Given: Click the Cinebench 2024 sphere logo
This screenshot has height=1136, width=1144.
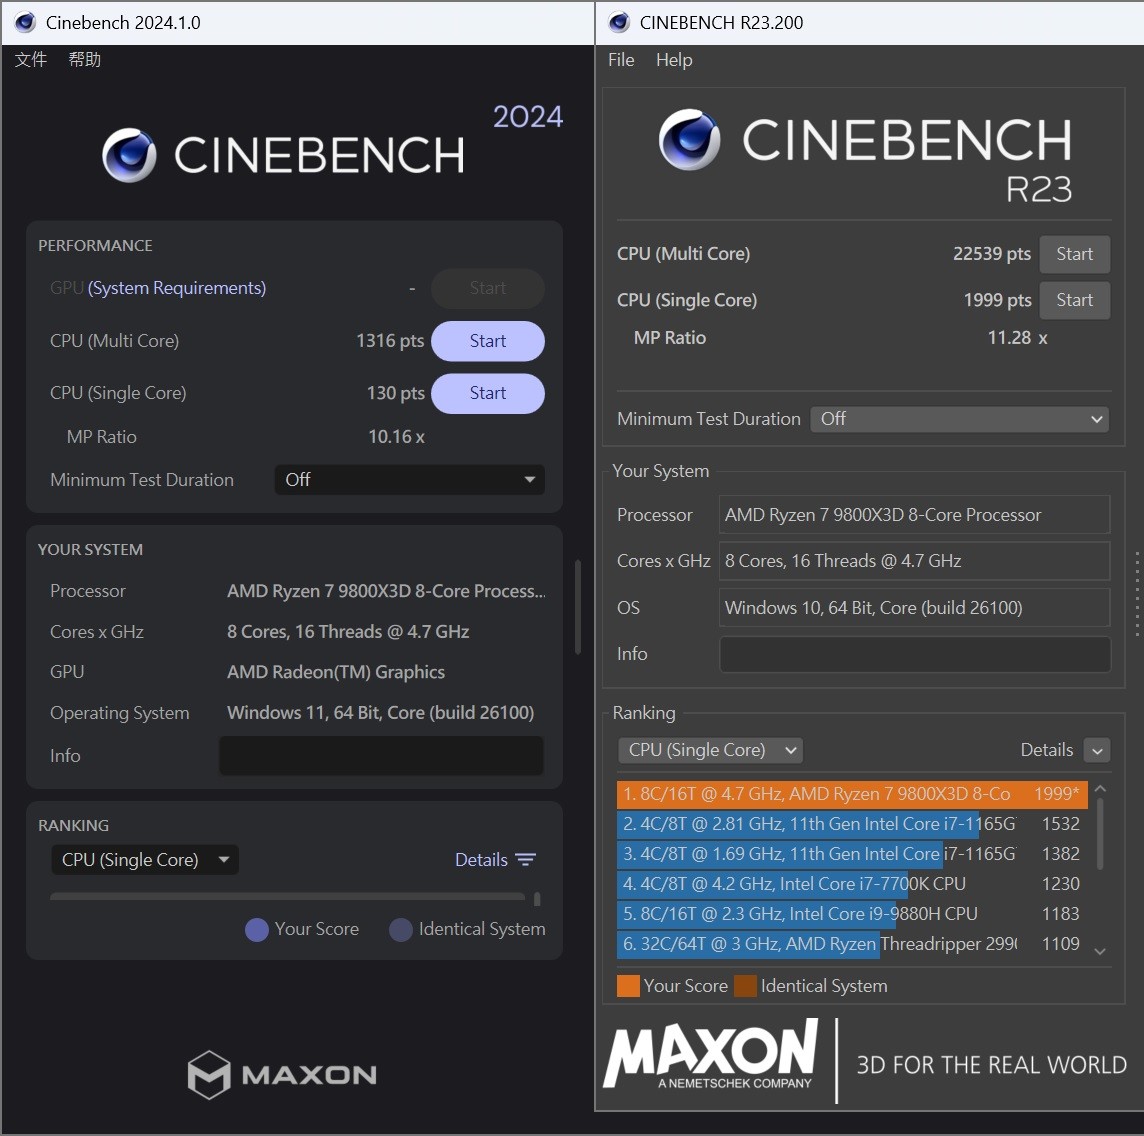Looking at the screenshot, I should (130, 155).
